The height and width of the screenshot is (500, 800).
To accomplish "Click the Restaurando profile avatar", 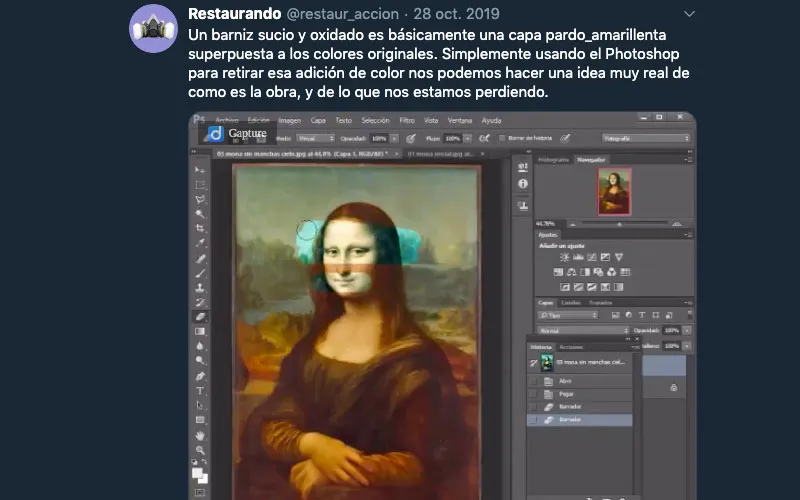I will 154,29.
